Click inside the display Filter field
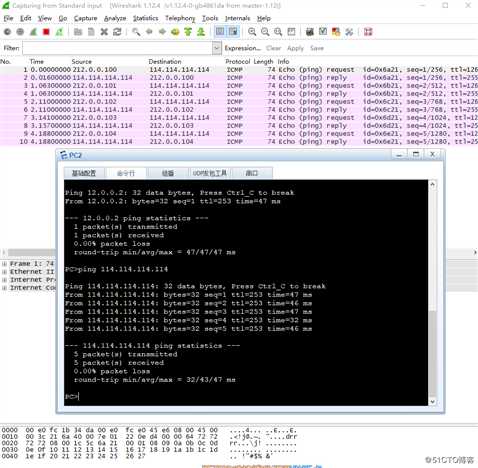 (x=117, y=48)
